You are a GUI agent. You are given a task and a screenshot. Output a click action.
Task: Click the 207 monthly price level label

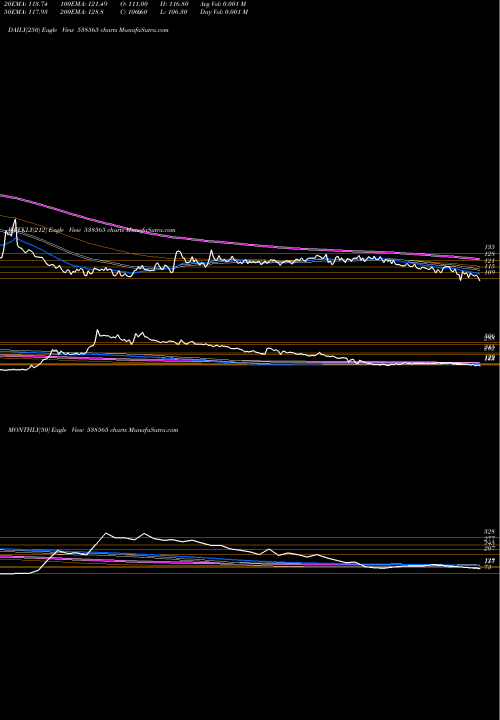[x=489, y=548]
